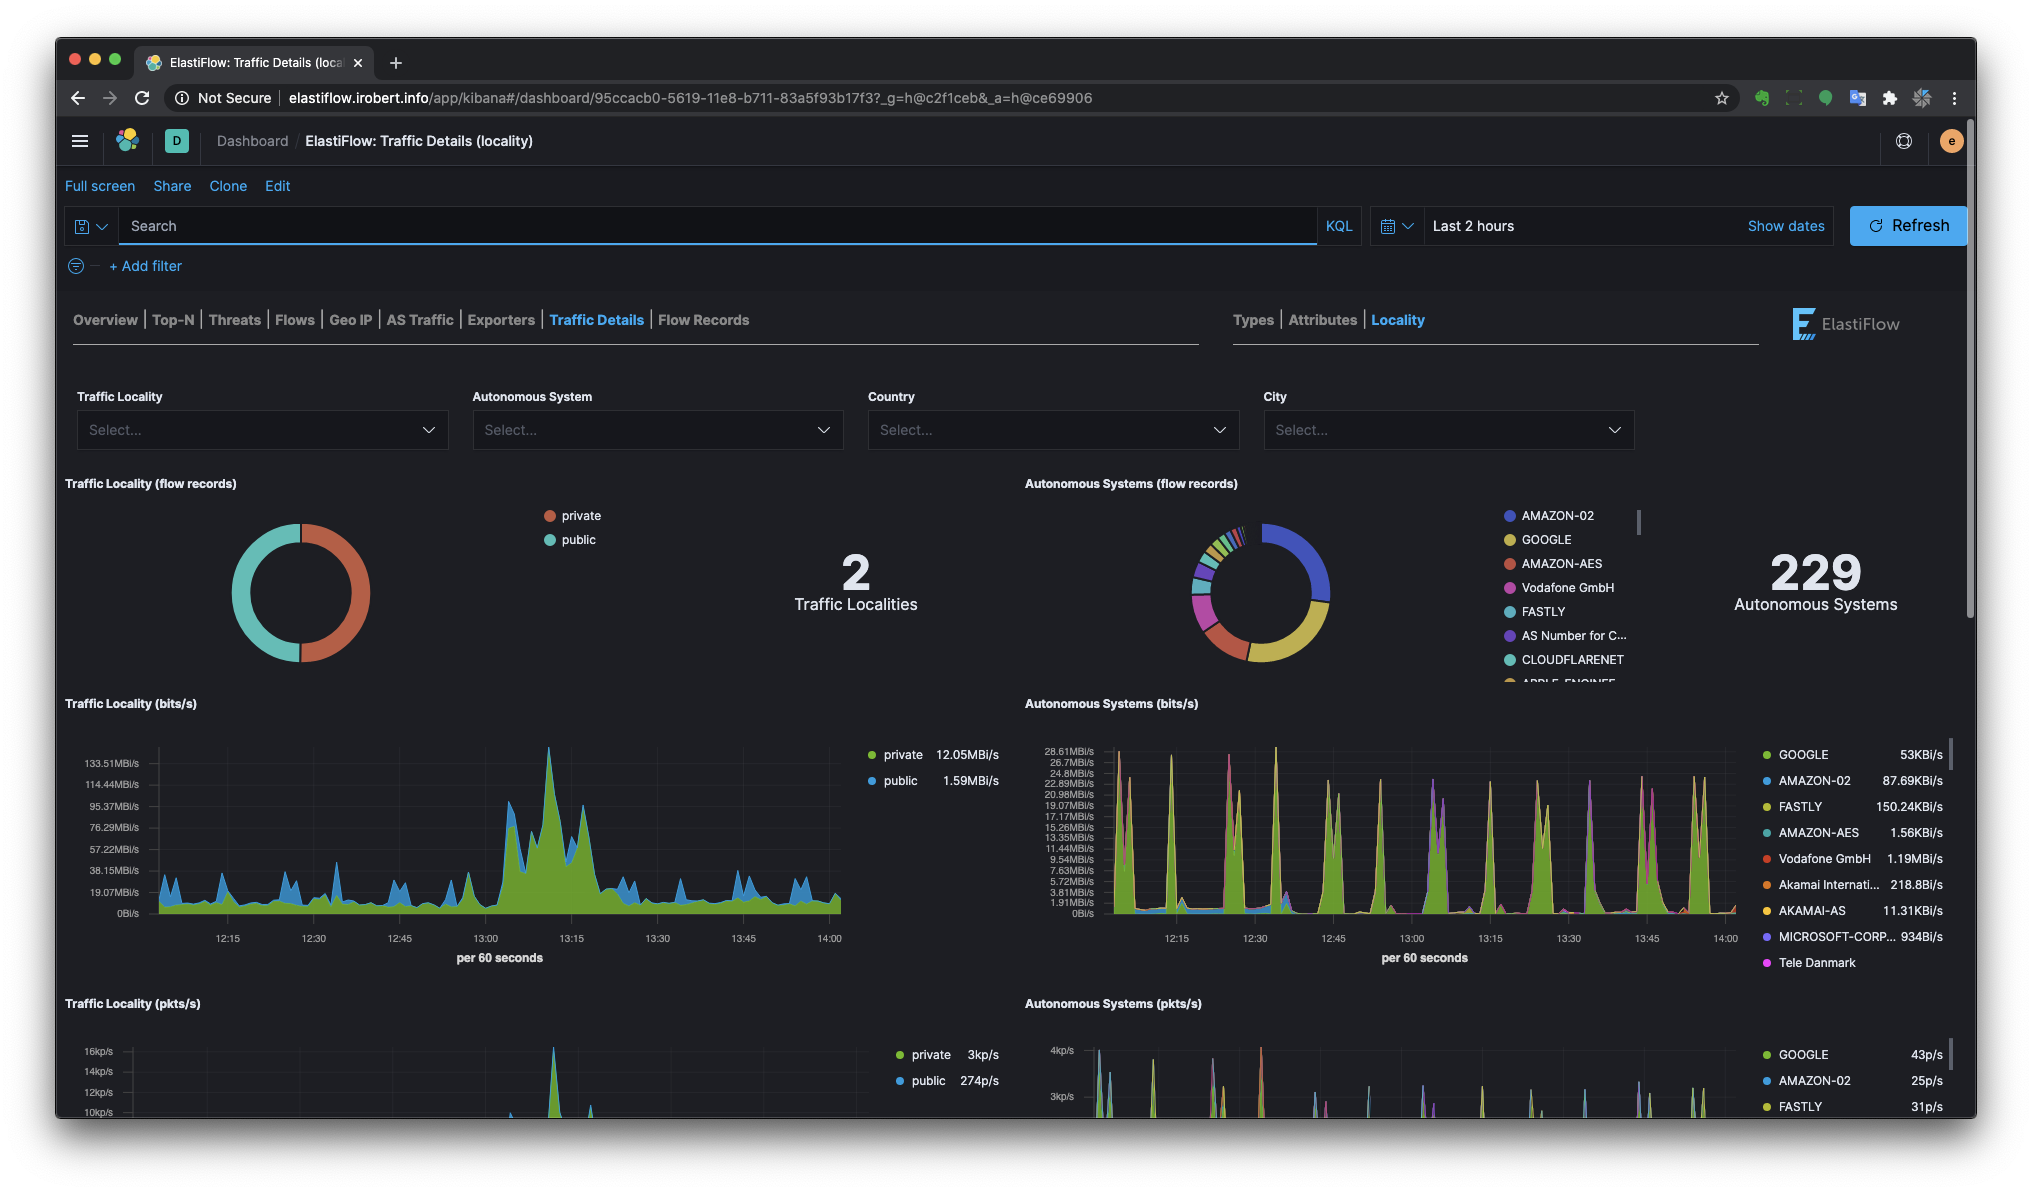Open the extensions puzzle piece menu
2032x1192 pixels.
[x=1890, y=98]
